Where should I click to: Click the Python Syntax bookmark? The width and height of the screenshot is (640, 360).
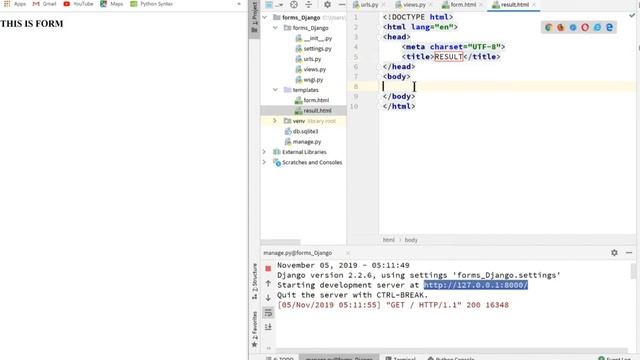[151, 4]
